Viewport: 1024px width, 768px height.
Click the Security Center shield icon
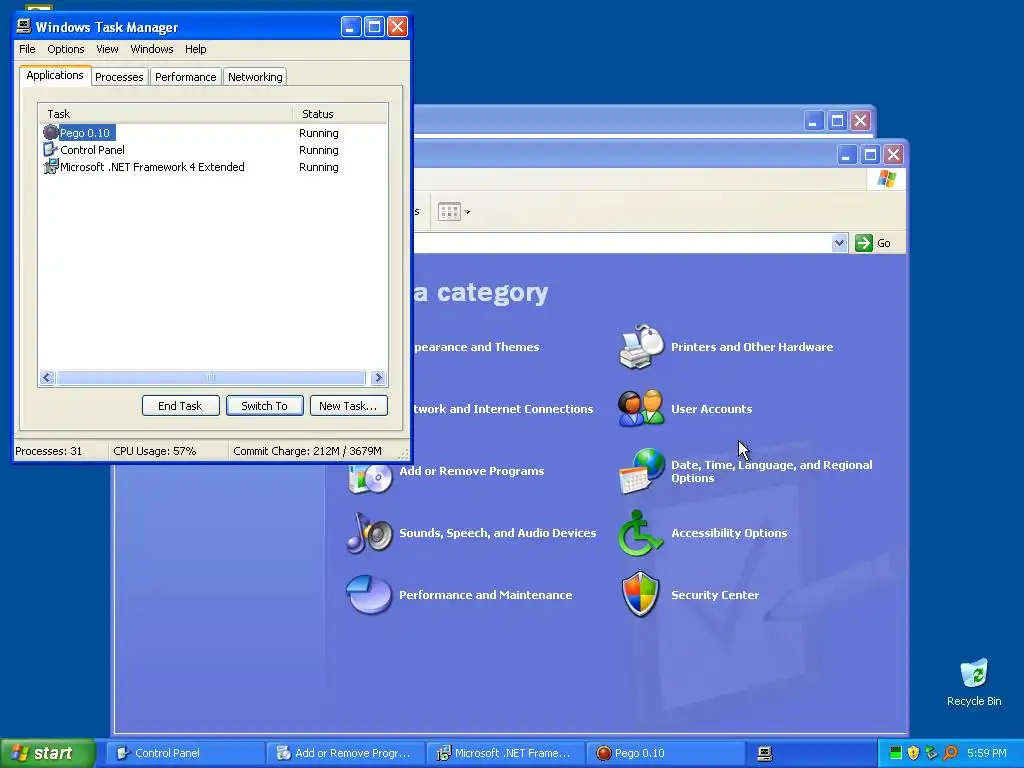(641, 595)
